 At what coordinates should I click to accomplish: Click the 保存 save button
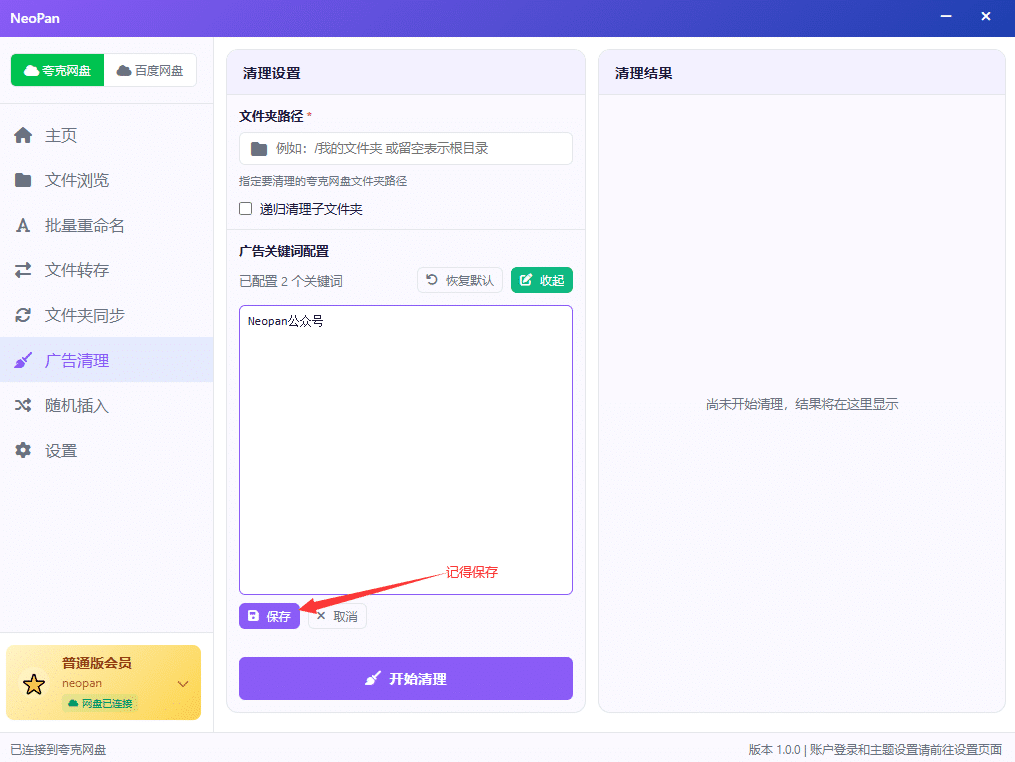point(269,616)
